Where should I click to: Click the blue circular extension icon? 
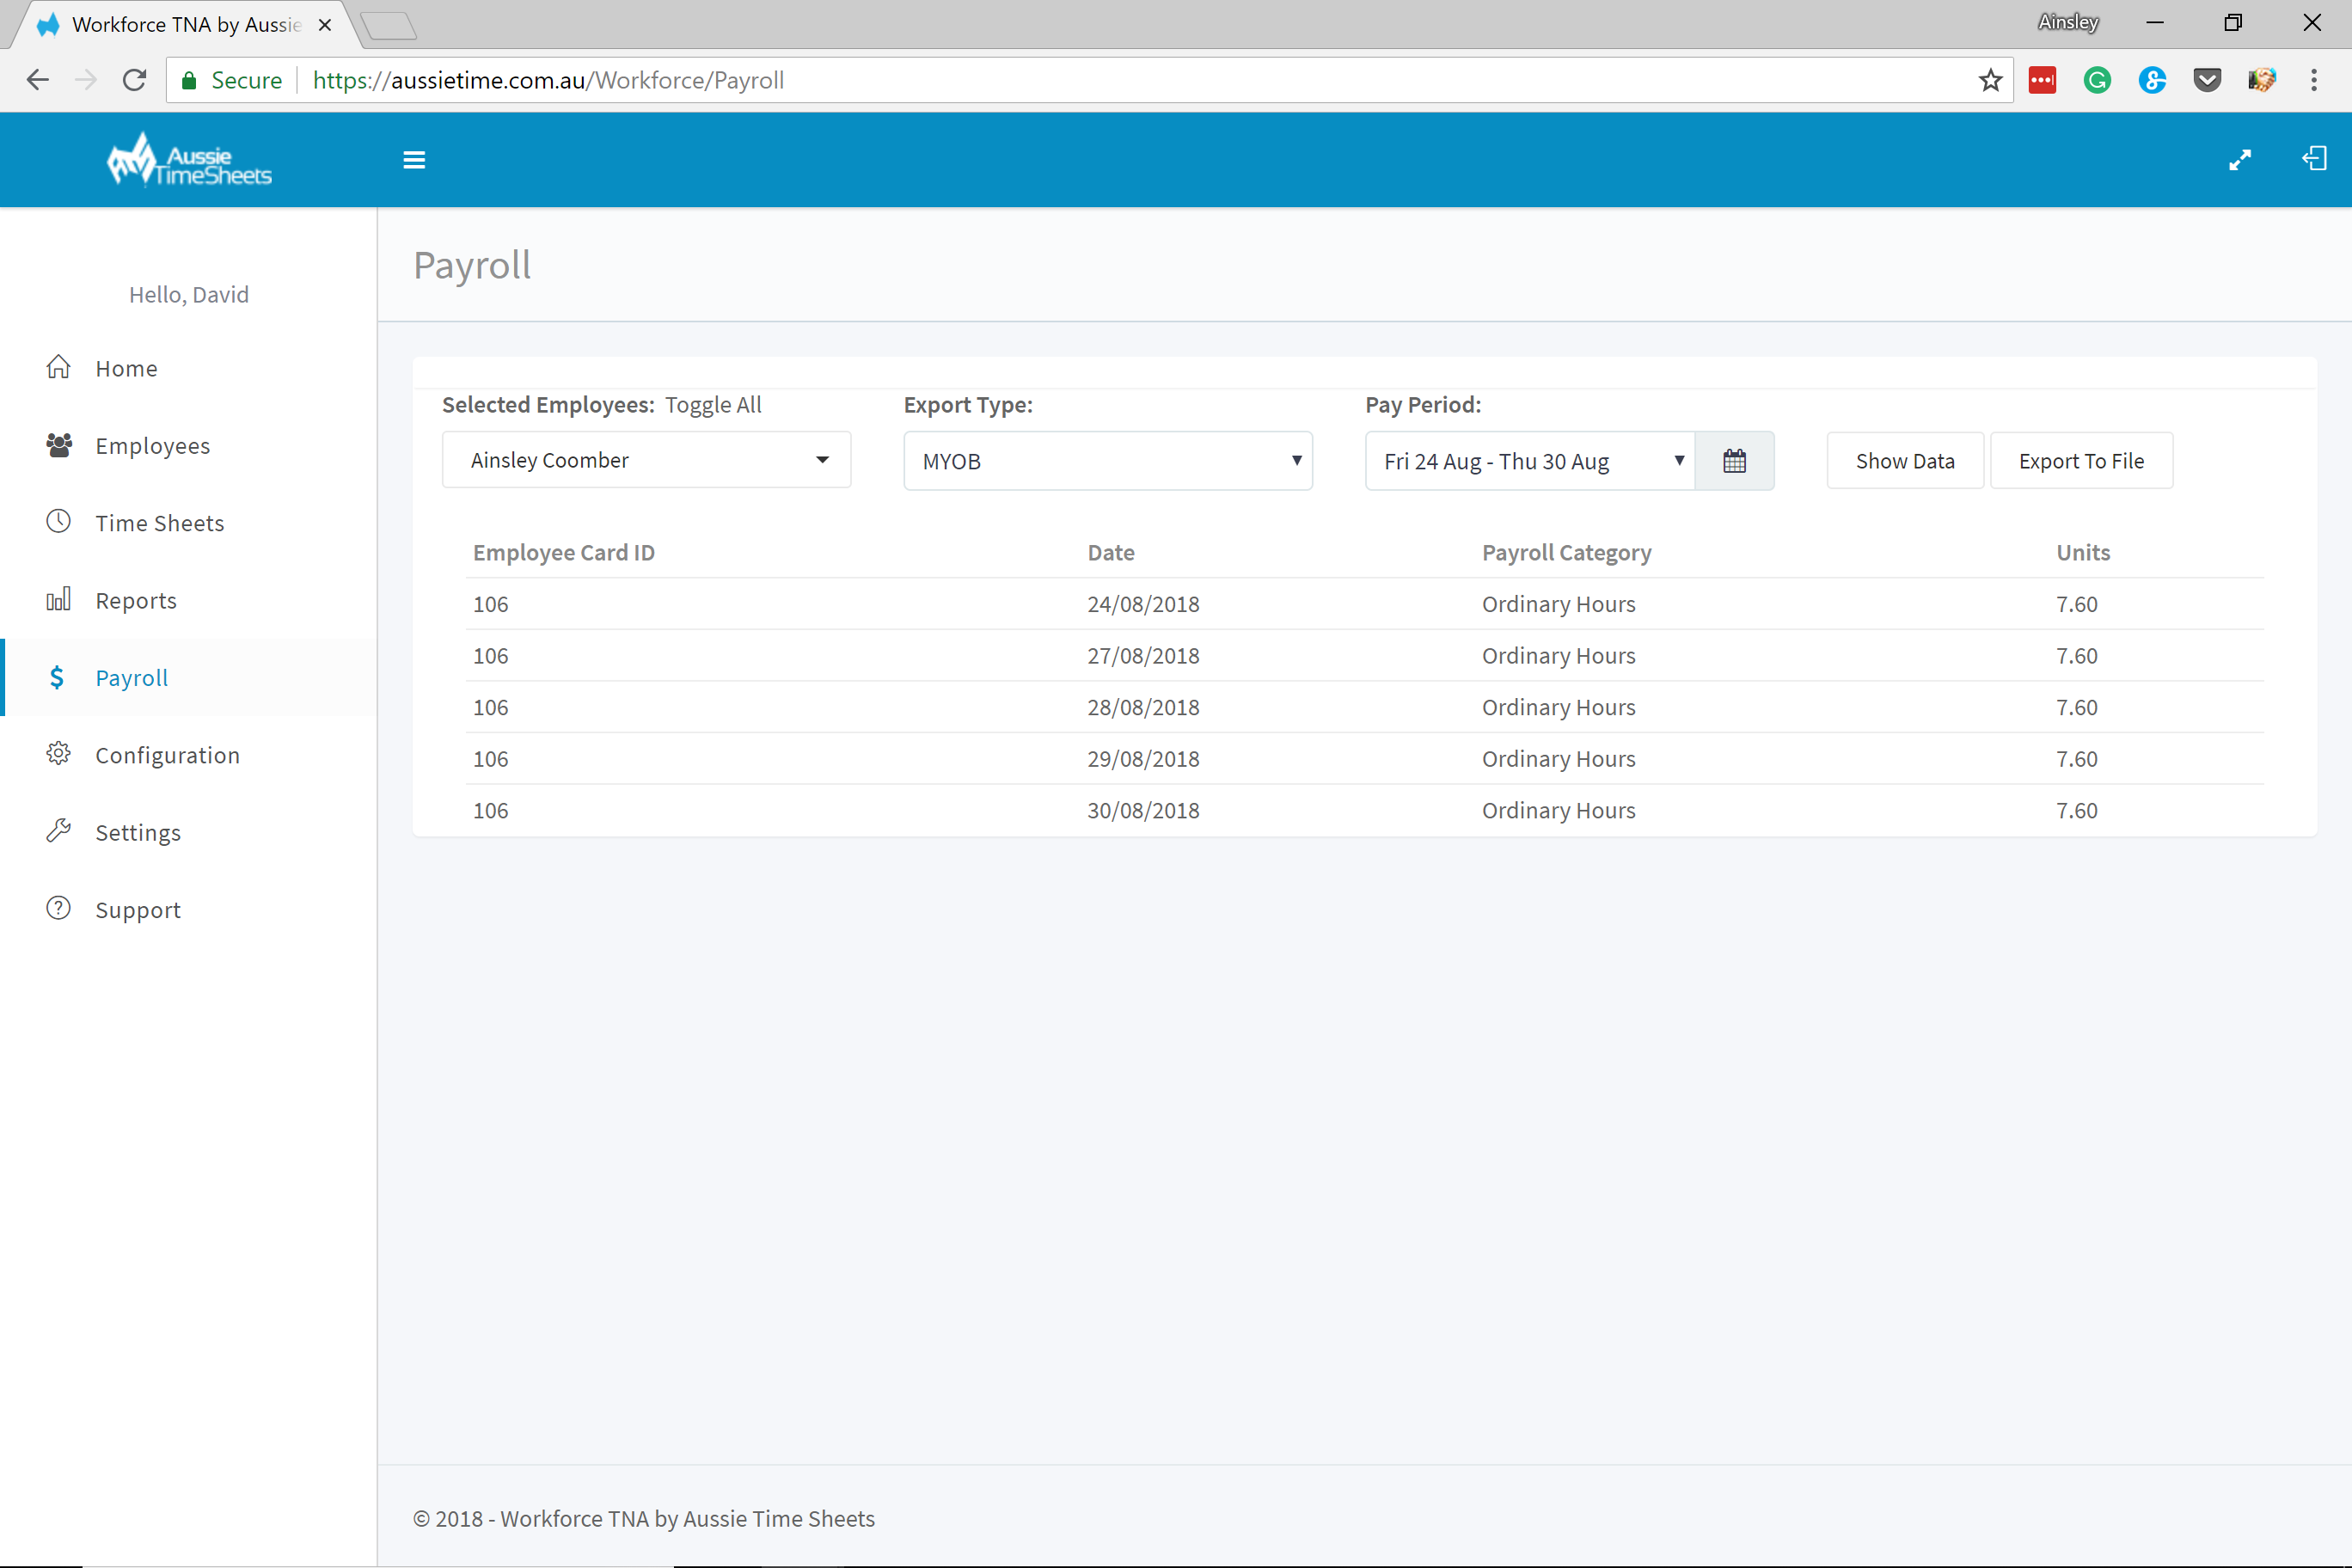2152,80
